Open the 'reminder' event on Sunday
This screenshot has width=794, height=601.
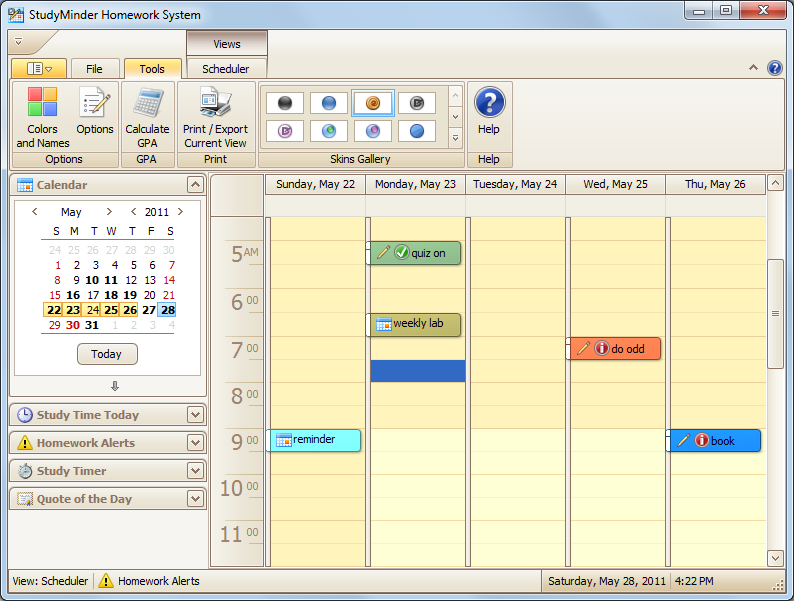pos(315,440)
